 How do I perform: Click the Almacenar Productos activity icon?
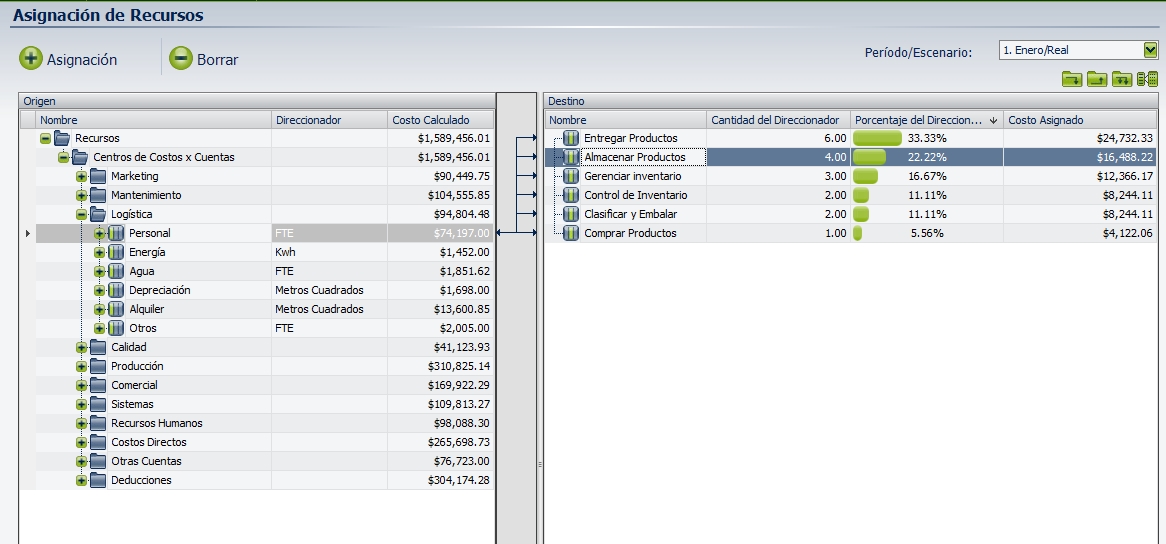click(x=571, y=158)
